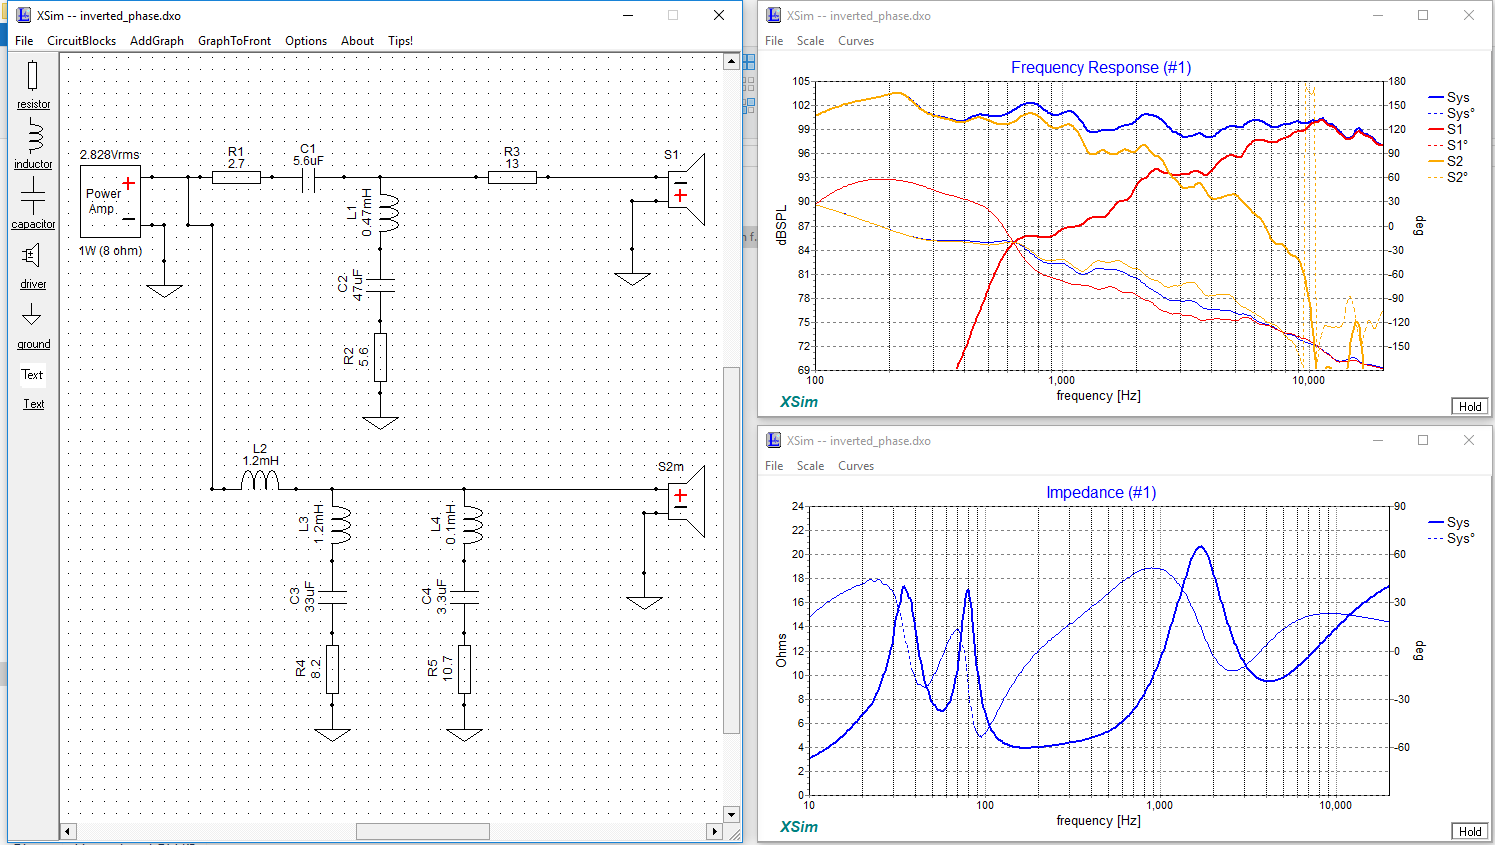Open the AddGraph menu

click(157, 41)
